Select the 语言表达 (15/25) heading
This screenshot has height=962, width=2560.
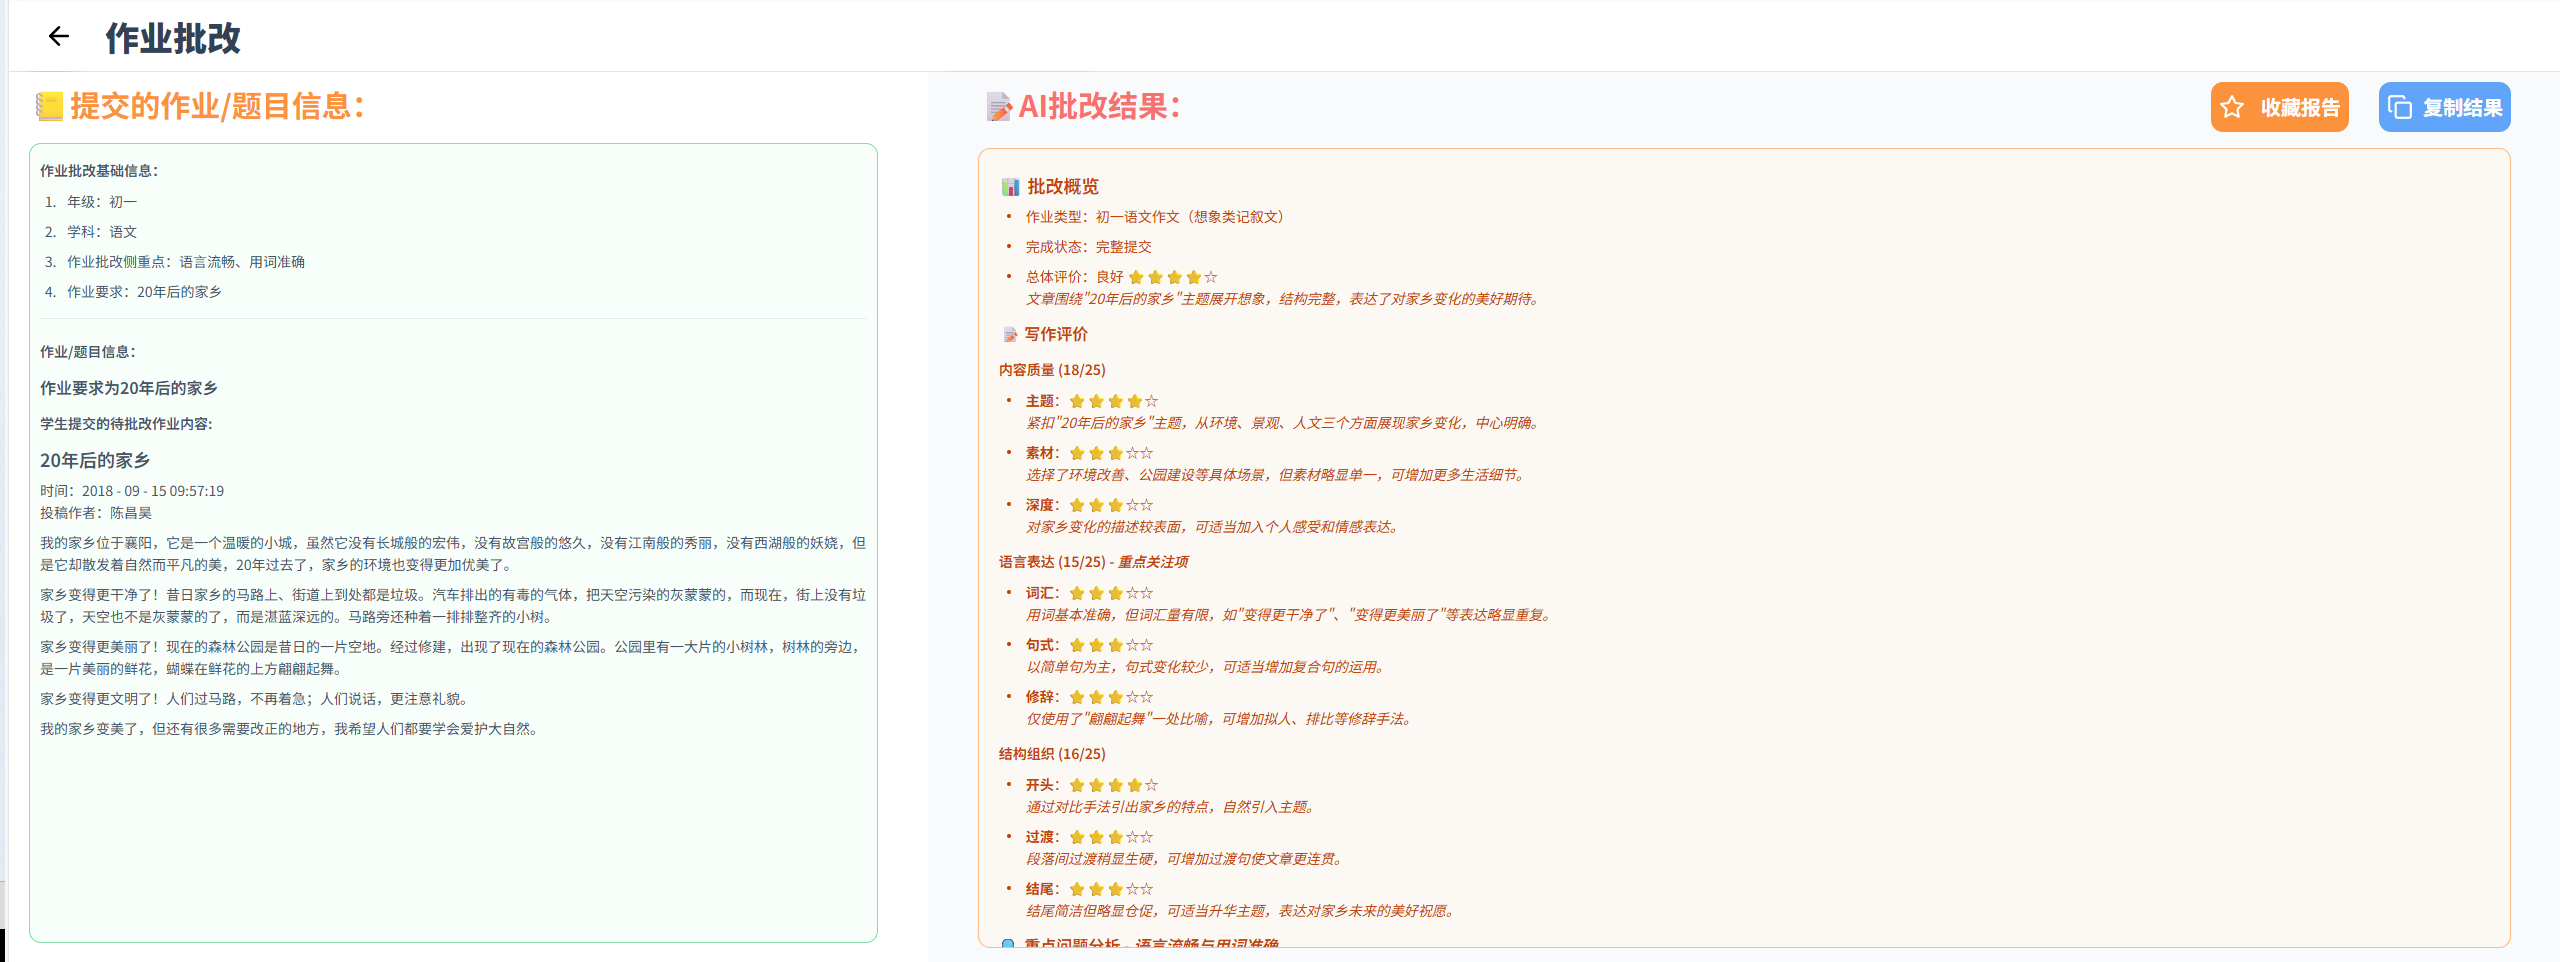tap(1052, 562)
